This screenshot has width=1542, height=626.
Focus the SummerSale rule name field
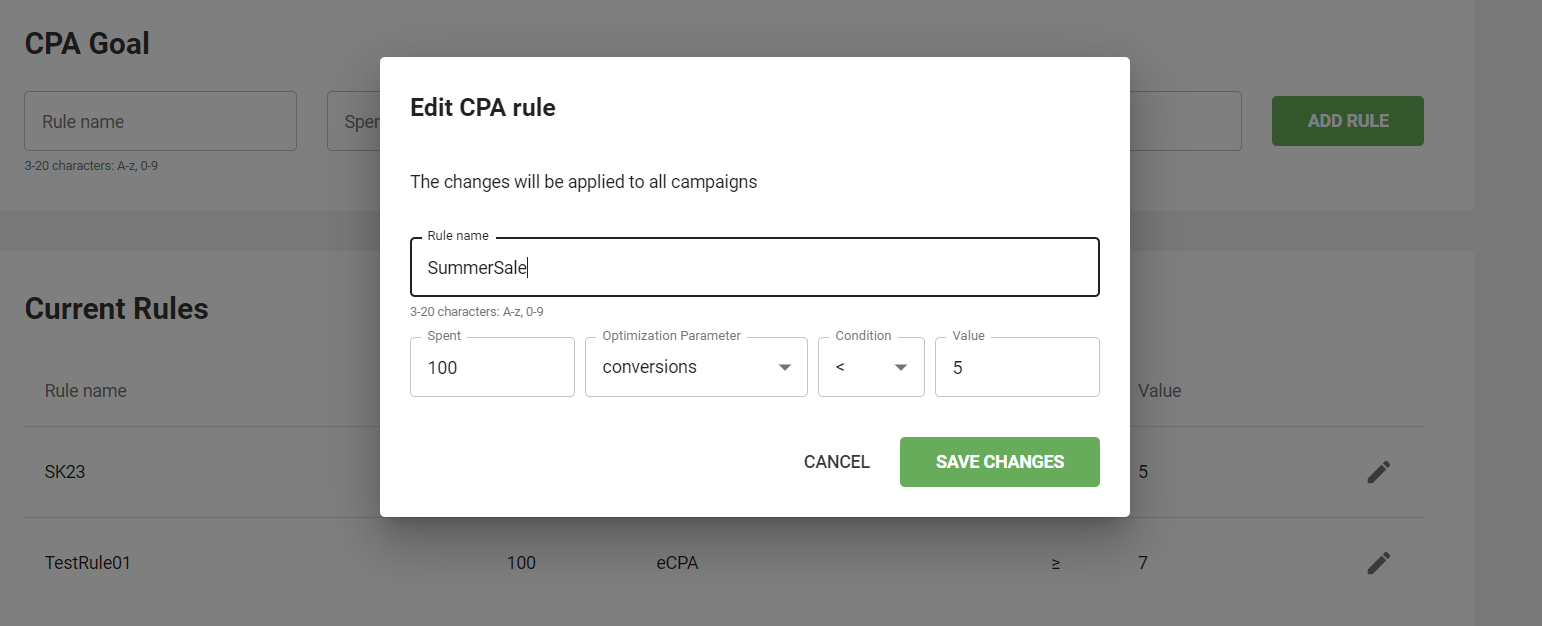click(x=754, y=267)
